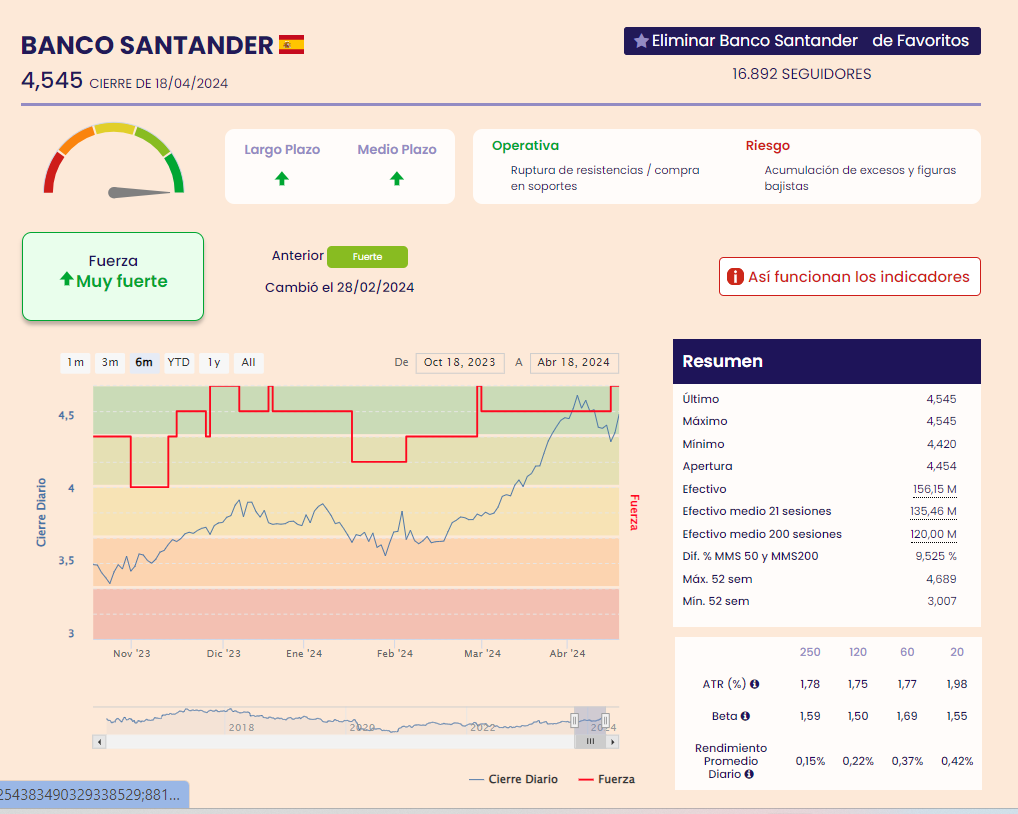Click the strength gauge meter
This screenshot has height=814, width=1018.
click(x=114, y=159)
